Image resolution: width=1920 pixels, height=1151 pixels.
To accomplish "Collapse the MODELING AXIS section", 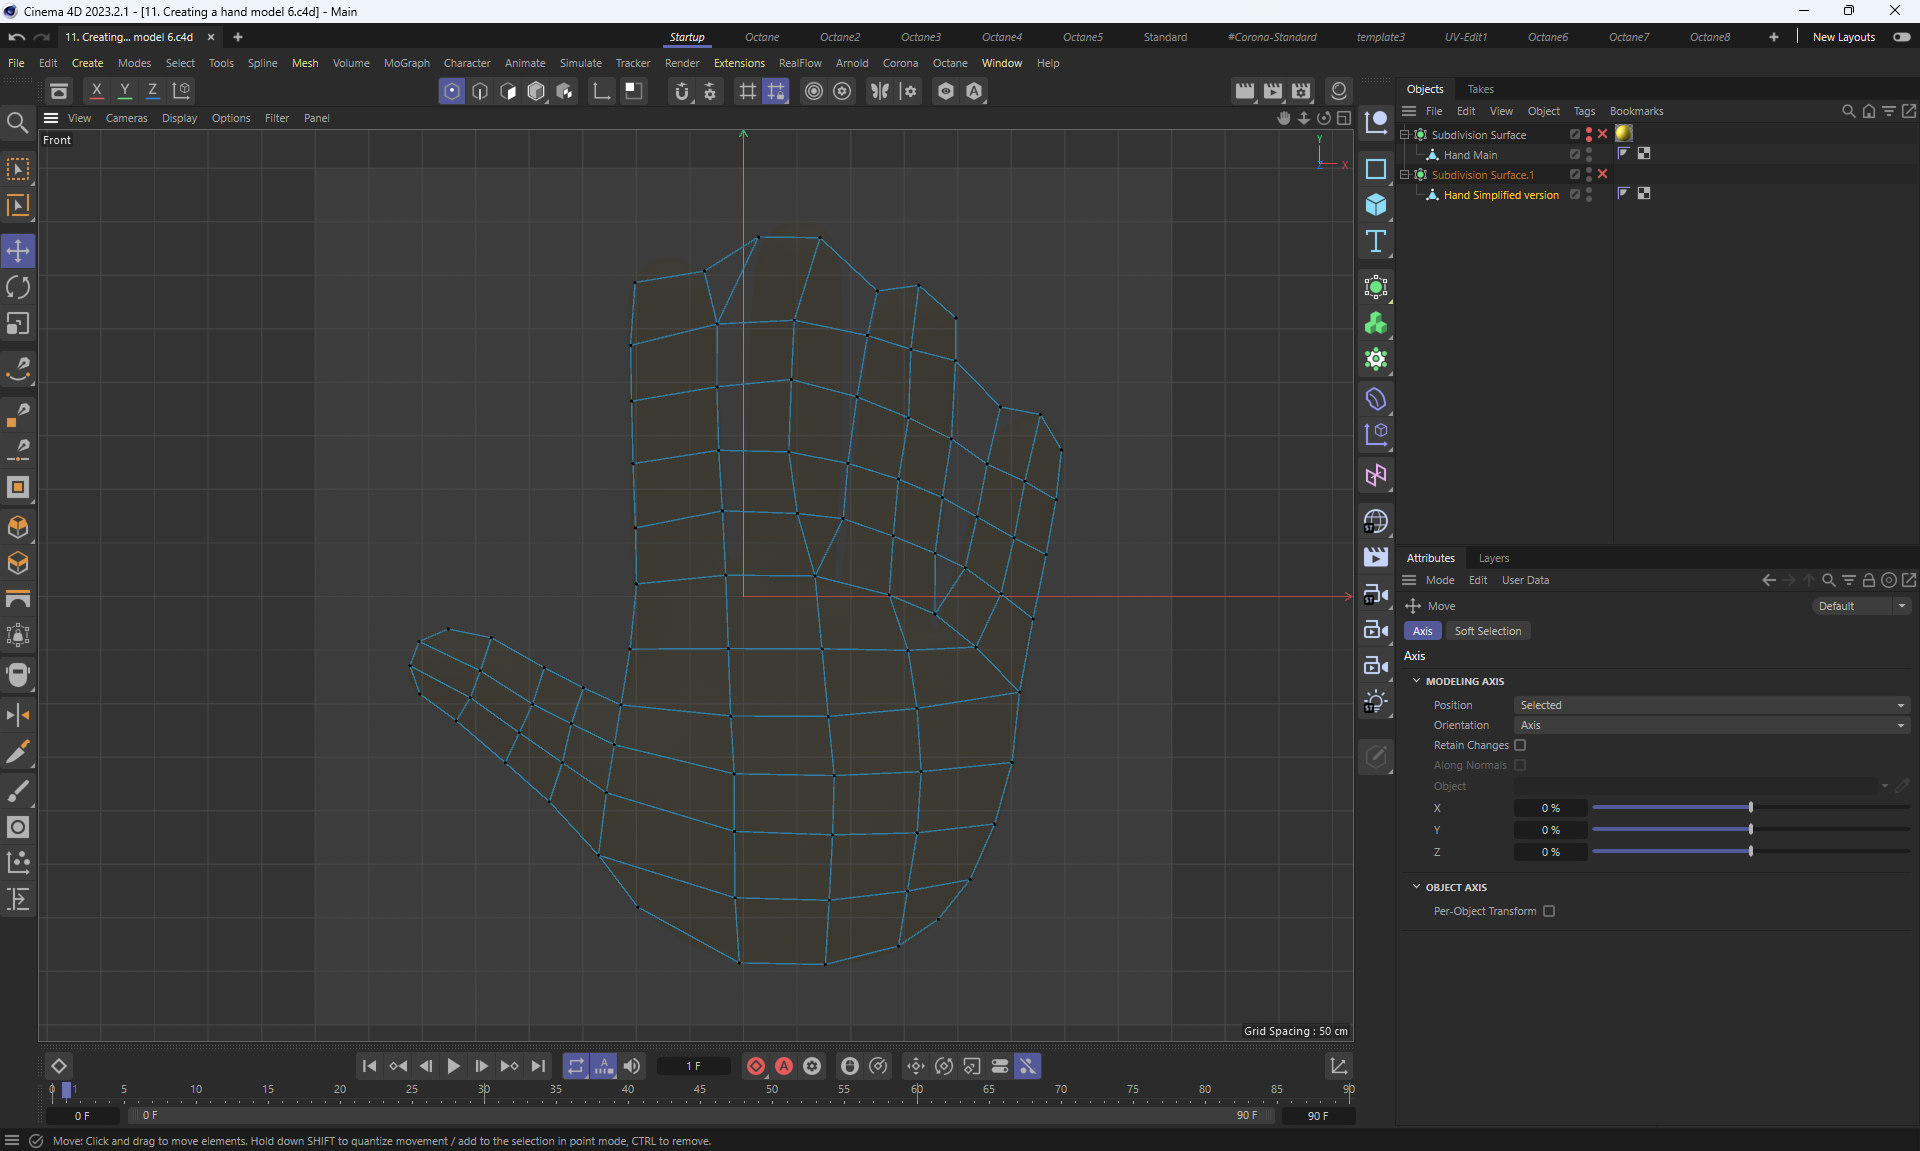I will tap(1416, 681).
